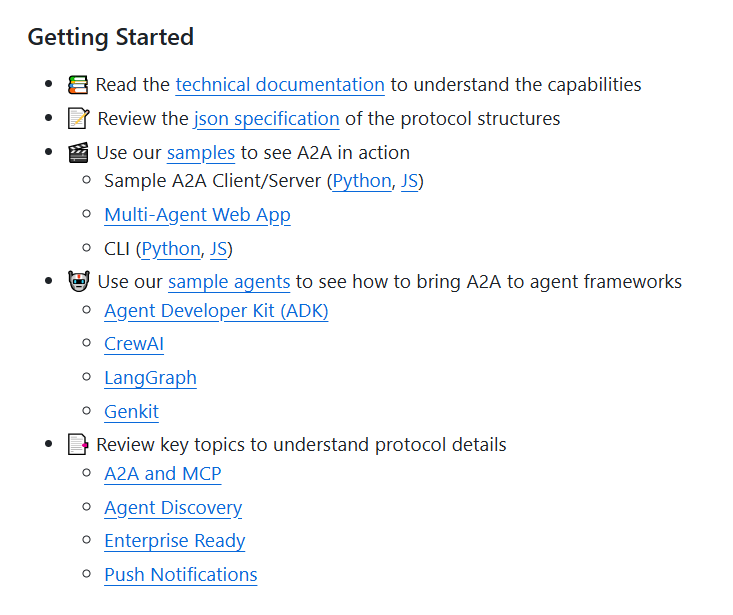Image resolution: width=733 pixels, height=615 pixels.
Task: Open Python link for Sample A2A Client/Server
Action: click(362, 181)
